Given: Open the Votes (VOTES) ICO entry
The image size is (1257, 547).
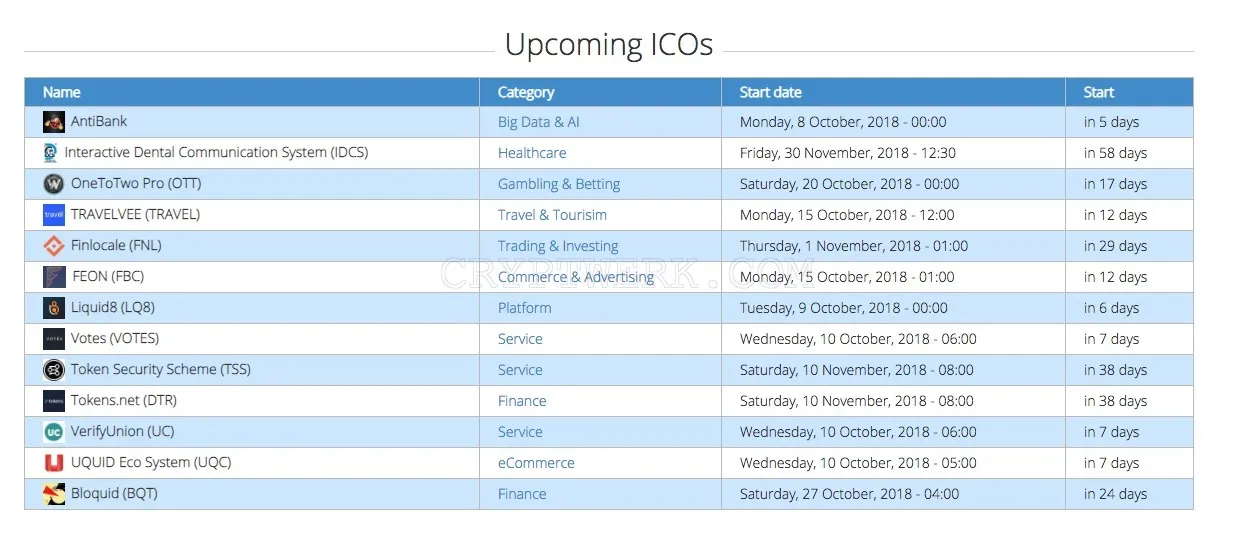Looking at the screenshot, I should click(x=115, y=338).
